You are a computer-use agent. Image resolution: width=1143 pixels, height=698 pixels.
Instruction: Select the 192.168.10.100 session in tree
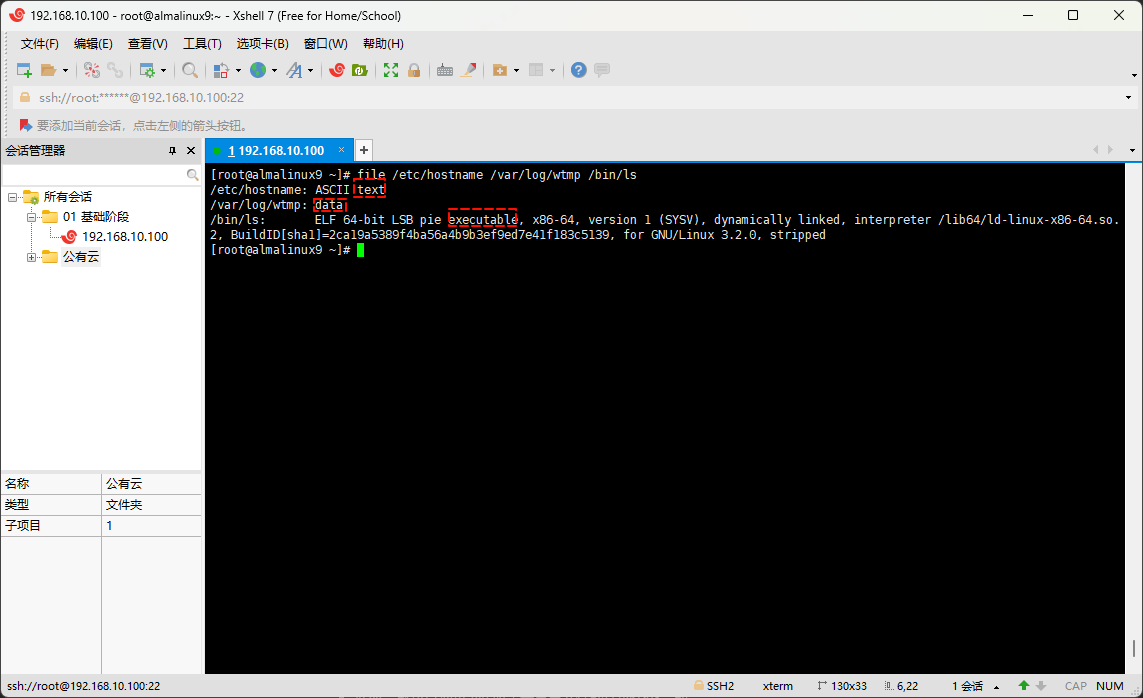[x=124, y=237]
